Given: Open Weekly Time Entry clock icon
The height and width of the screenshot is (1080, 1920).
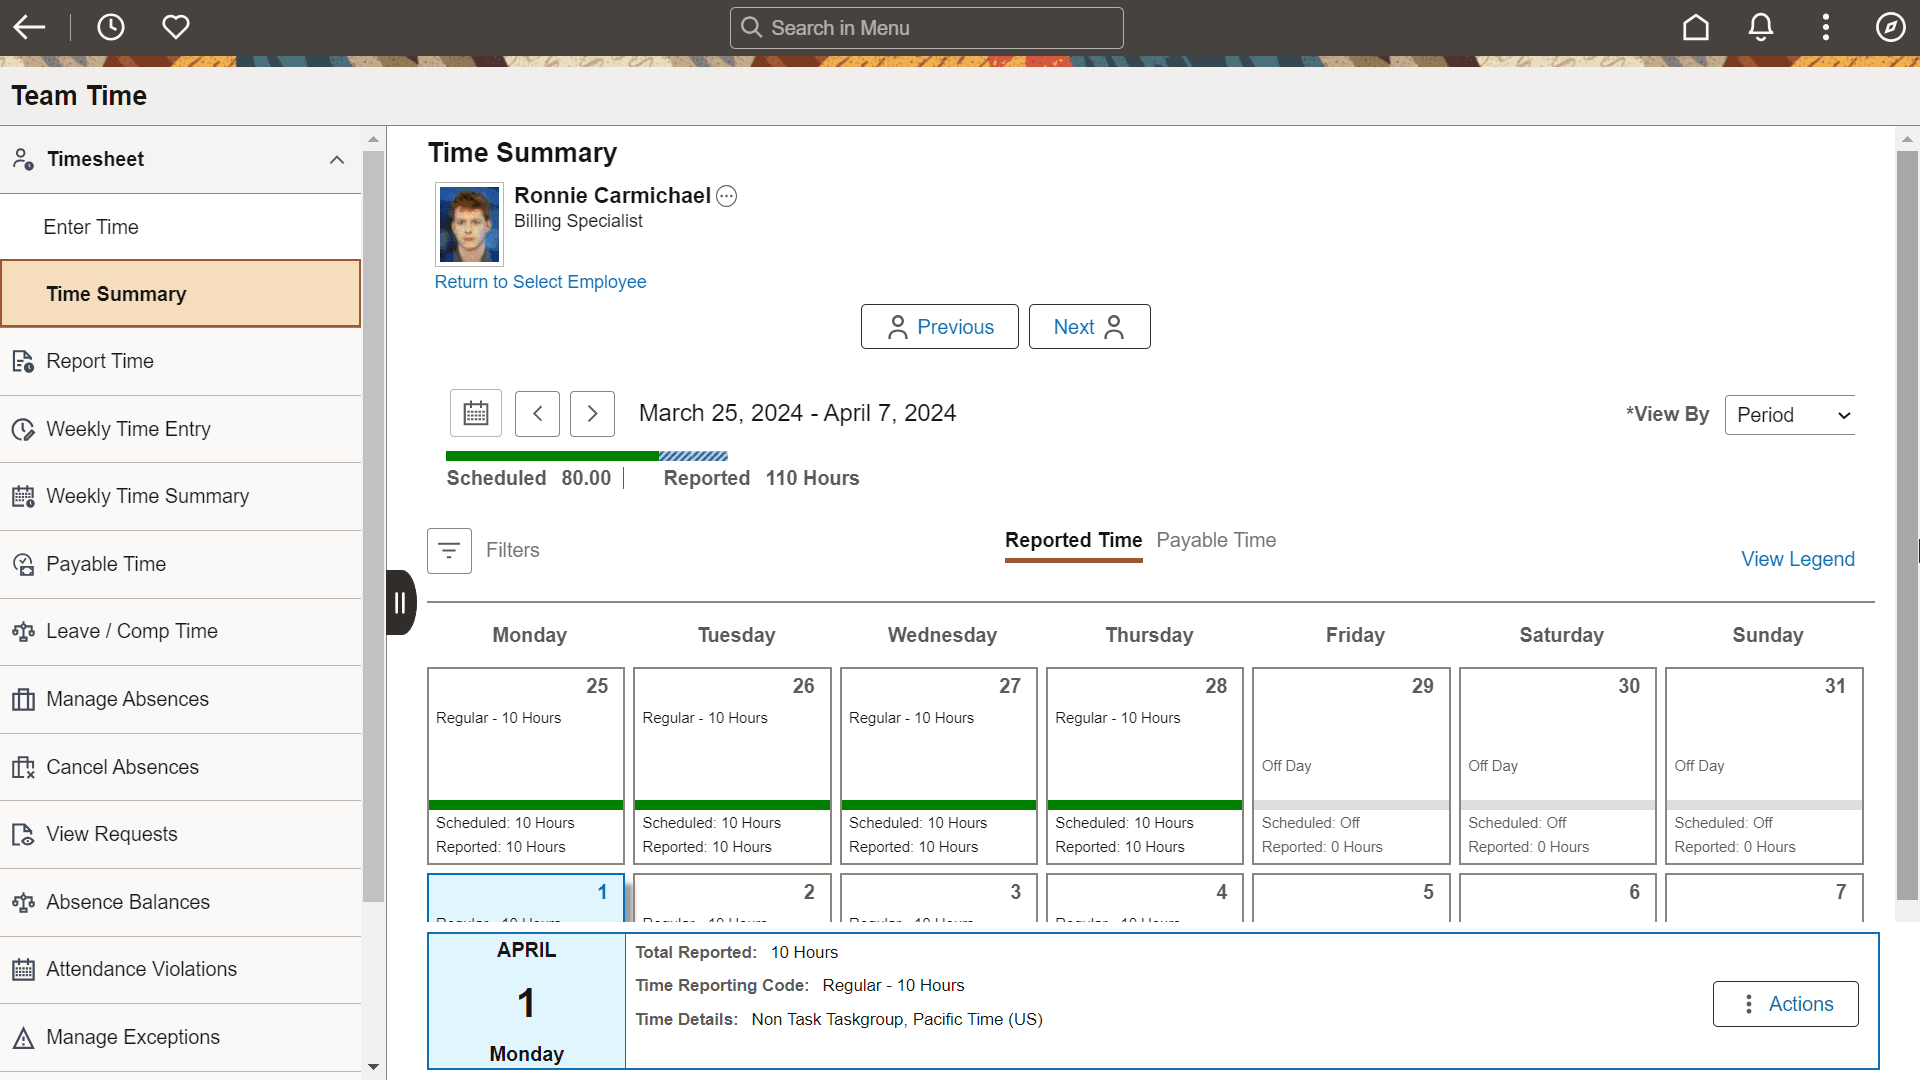Looking at the screenshot, I should [x=23, y=429].
